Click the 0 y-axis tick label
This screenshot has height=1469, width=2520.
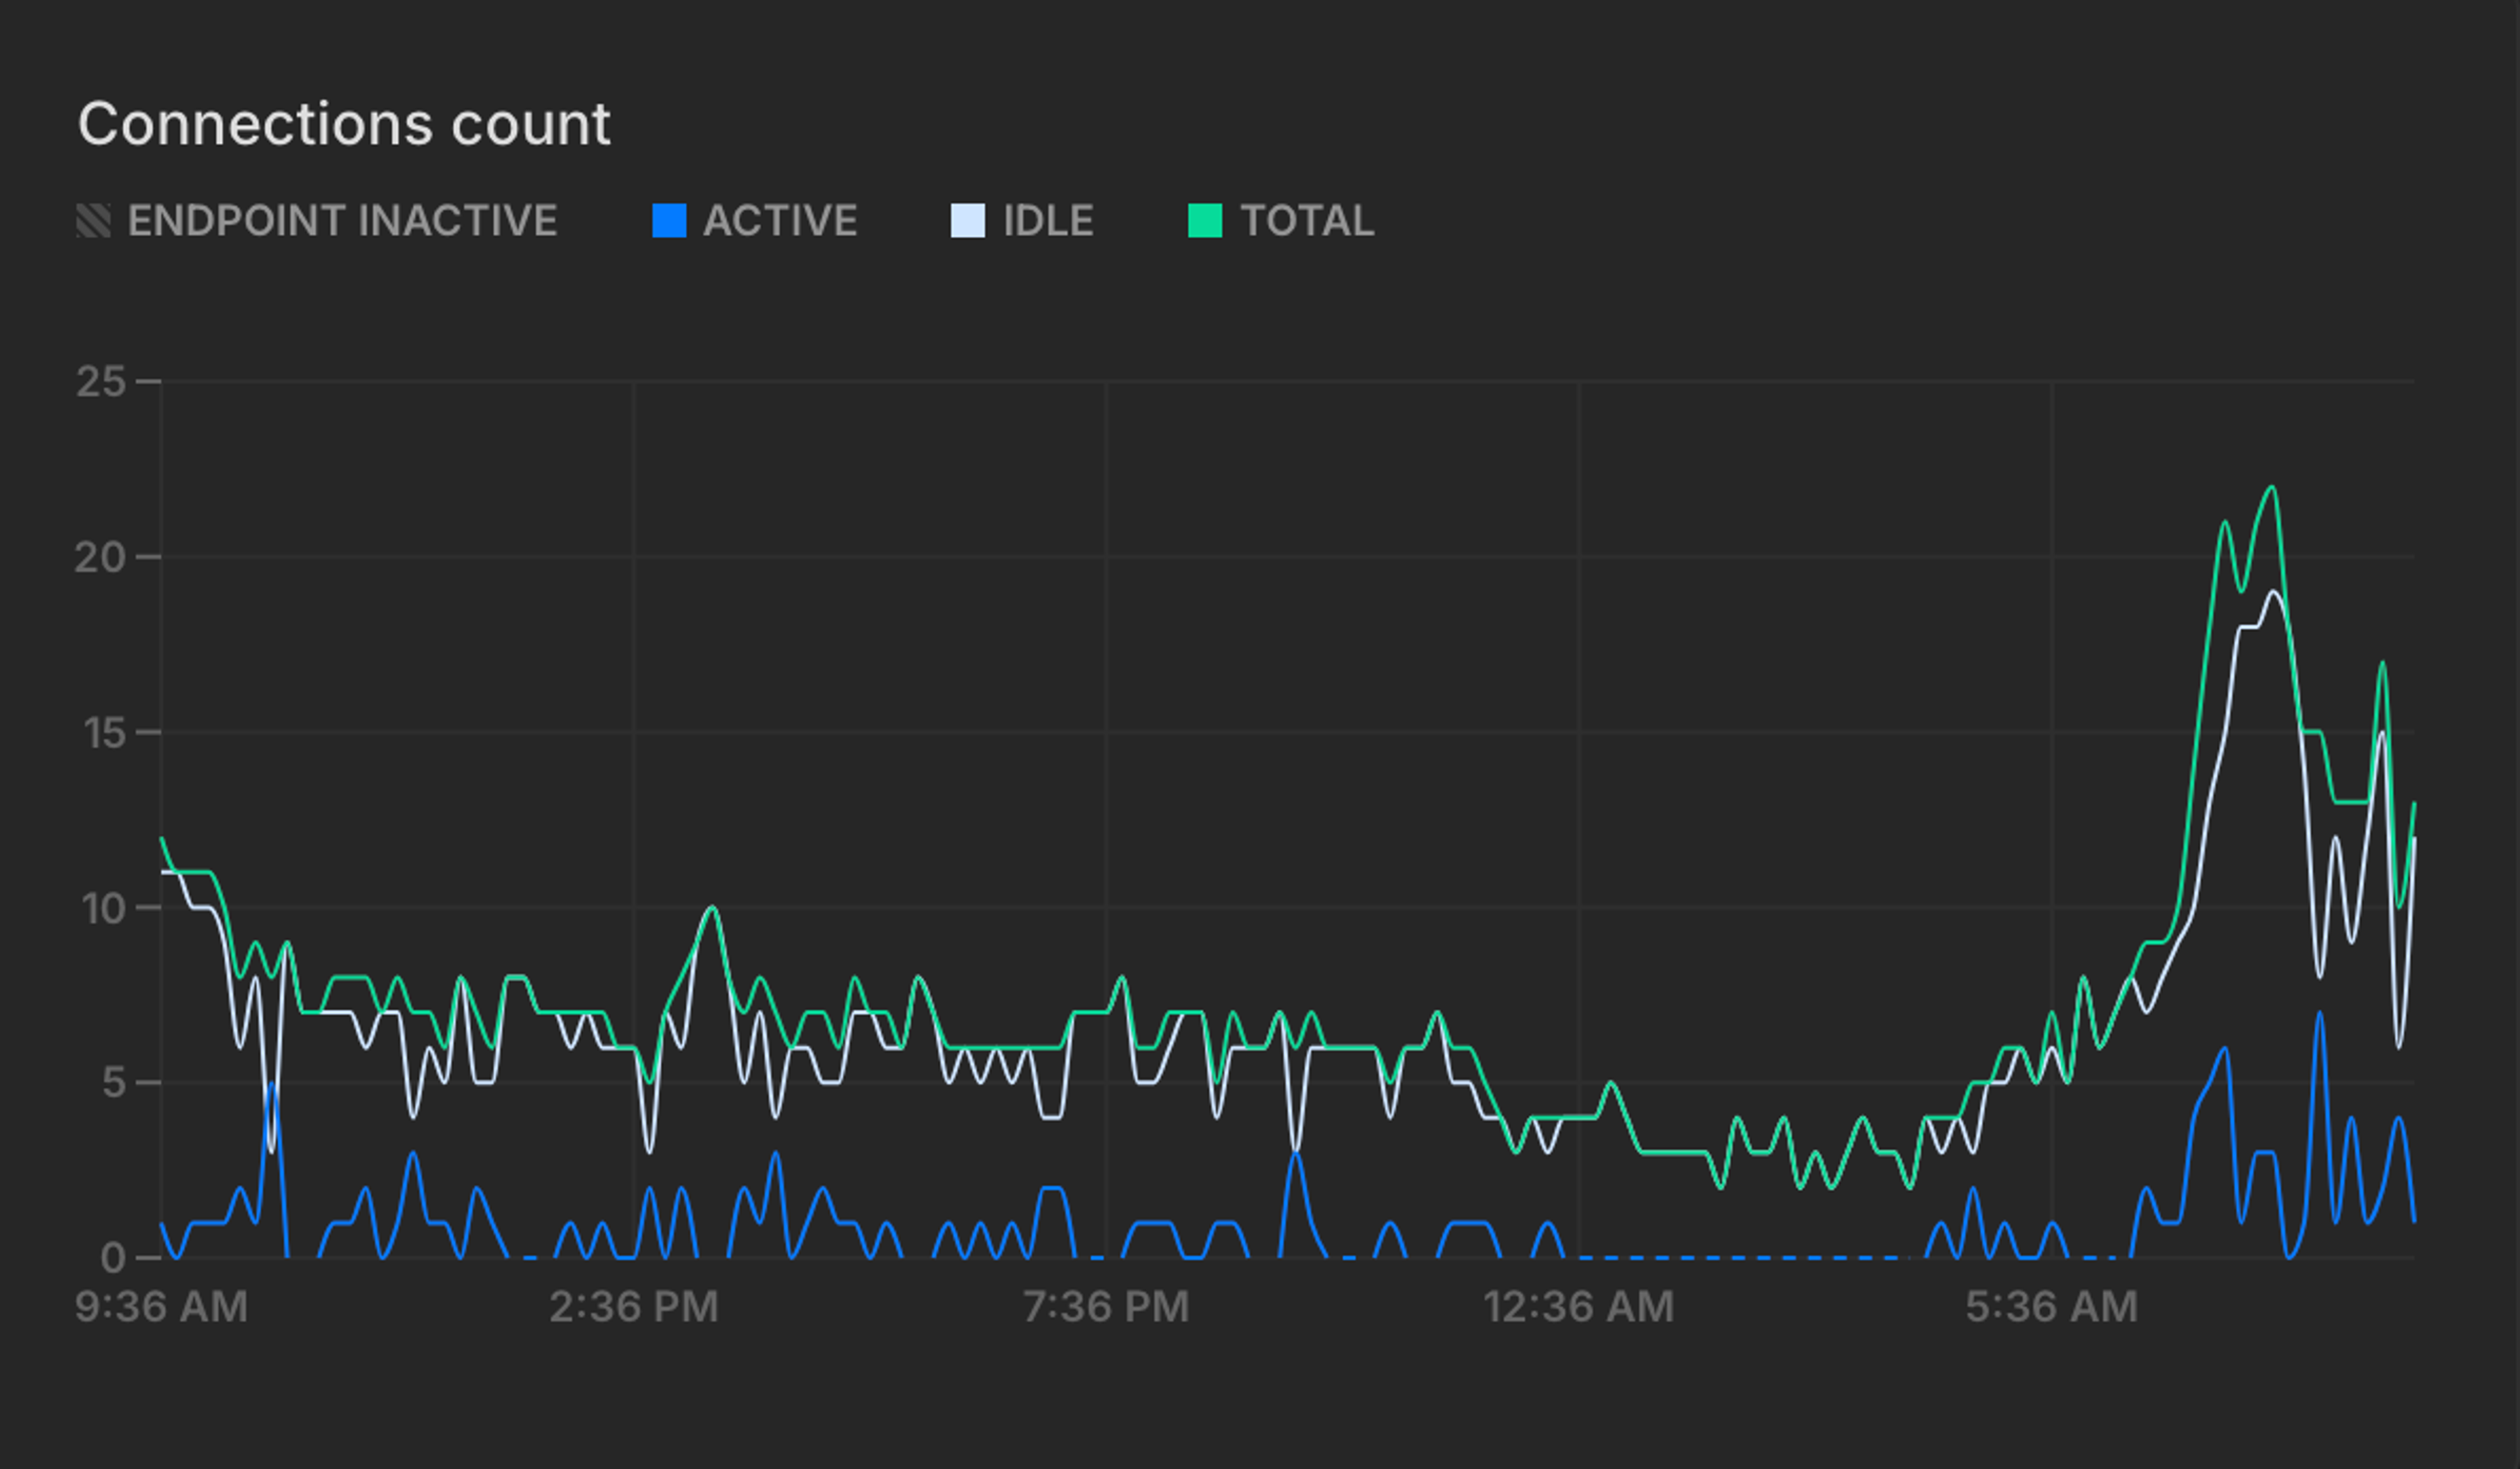113,1258
